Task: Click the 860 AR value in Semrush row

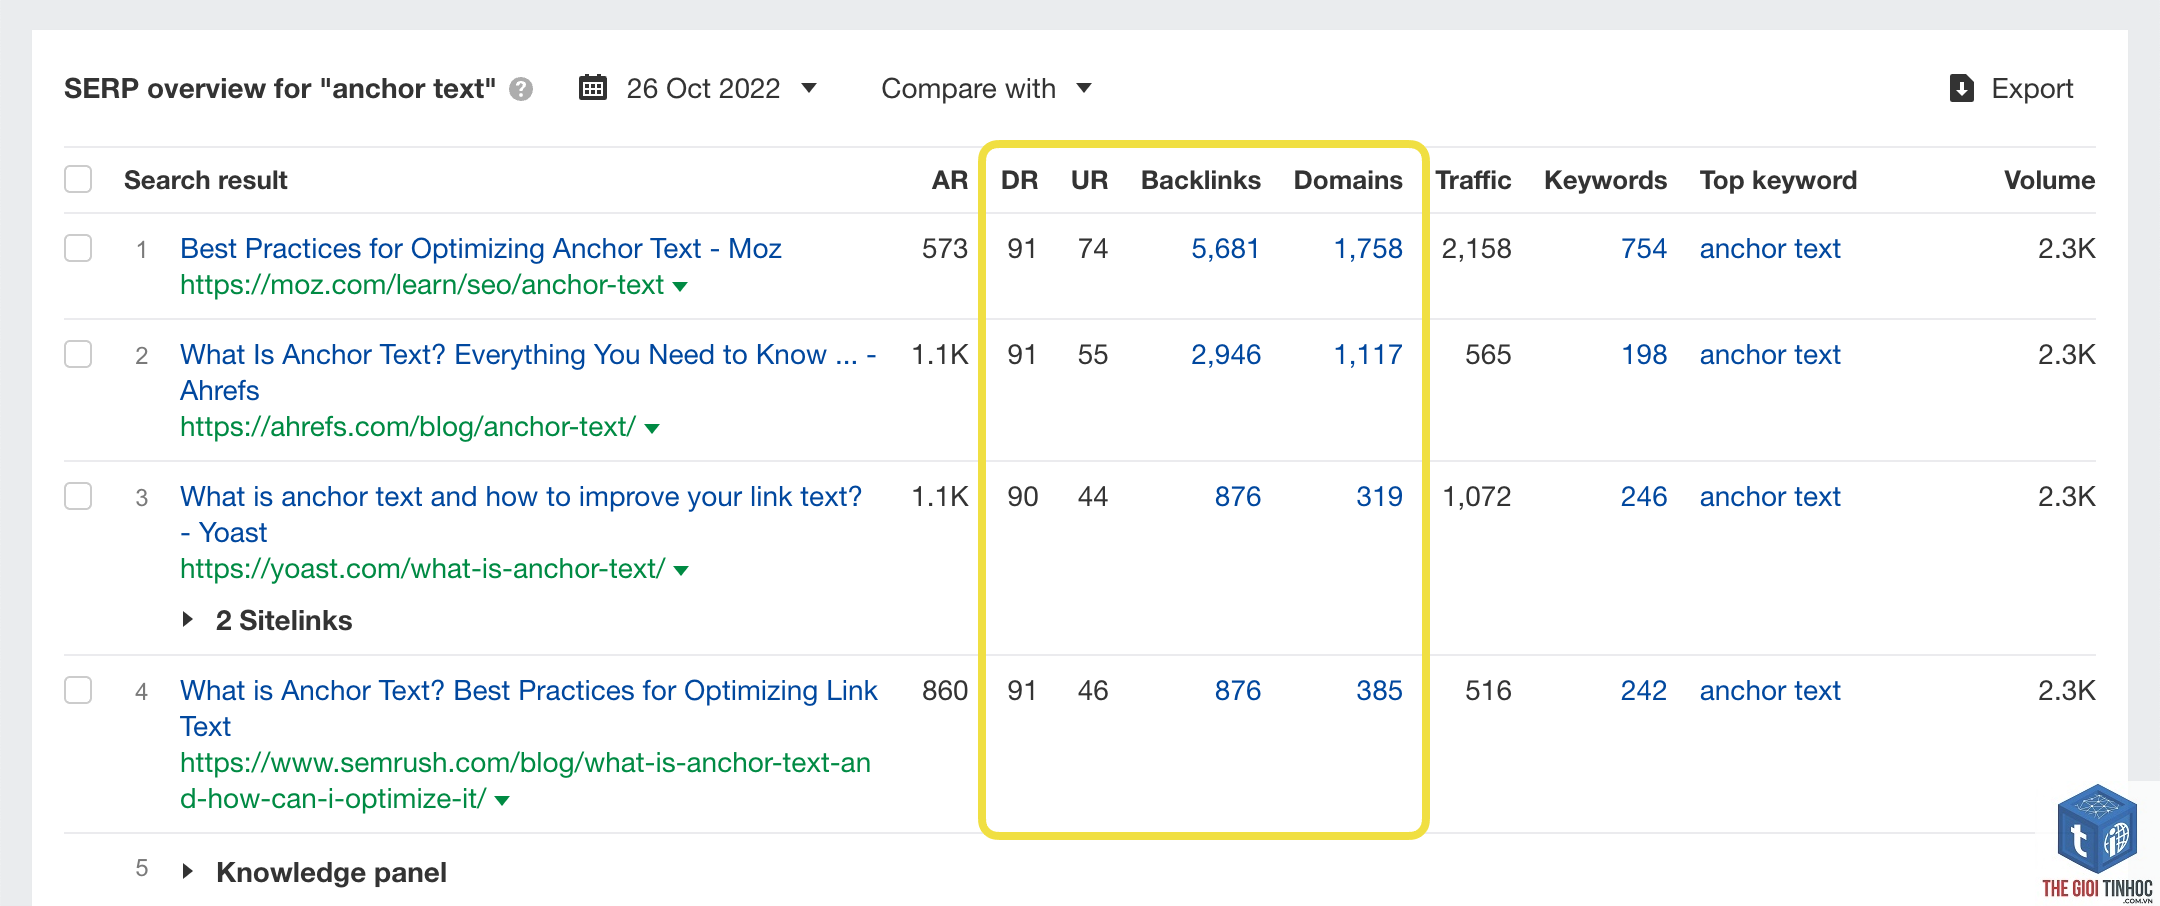Action: coord(945,690)
